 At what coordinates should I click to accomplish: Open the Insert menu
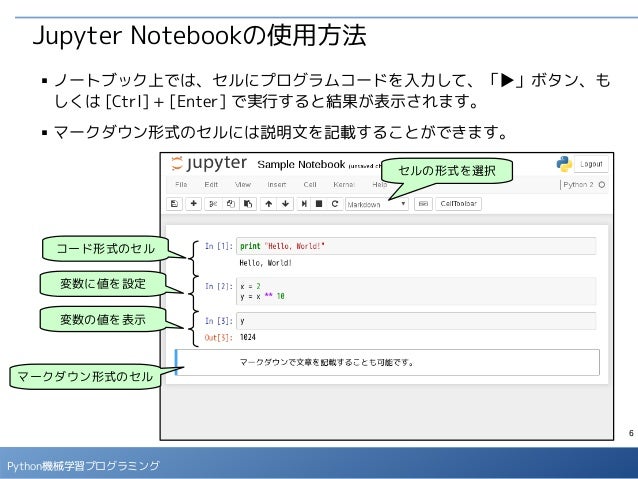click(x=277, y=185)
